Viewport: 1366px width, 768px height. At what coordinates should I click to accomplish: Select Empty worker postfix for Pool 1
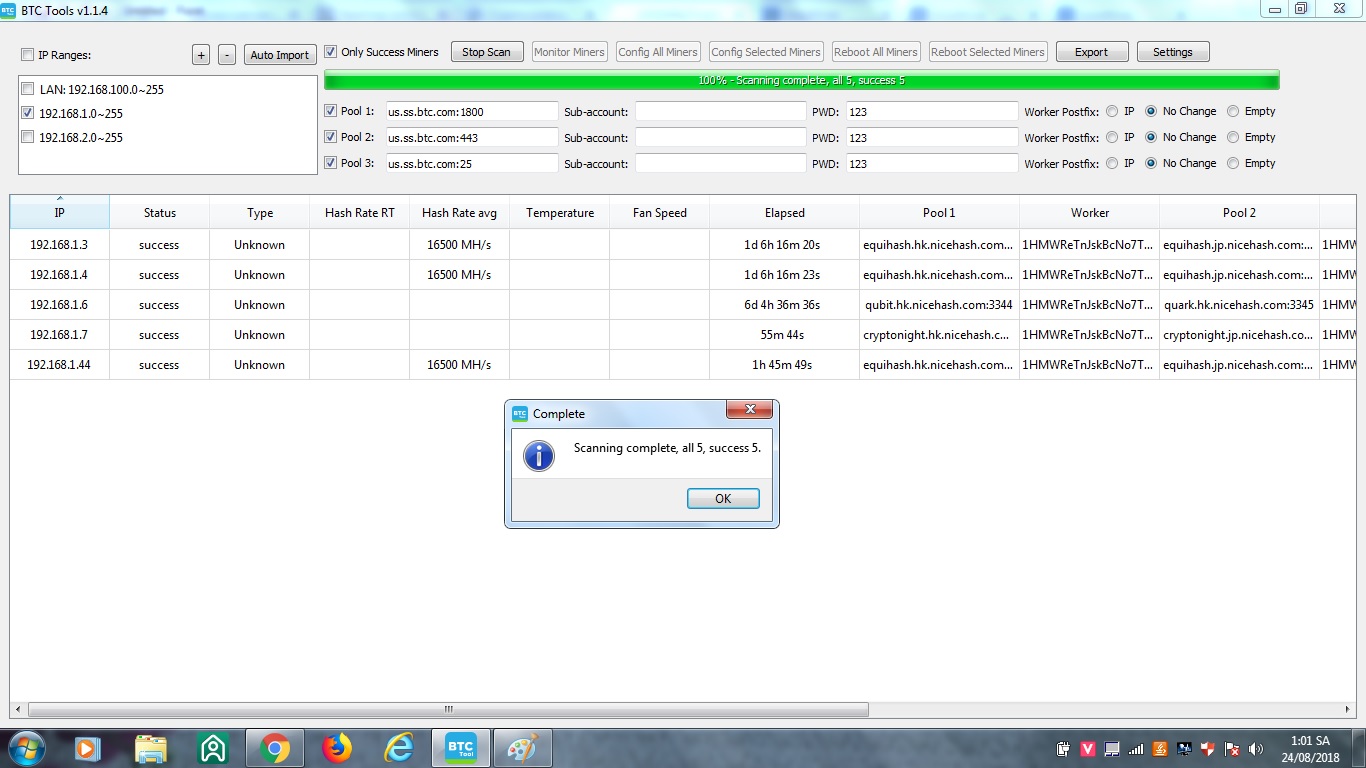pyautogui.click(x=1232, y=111)
